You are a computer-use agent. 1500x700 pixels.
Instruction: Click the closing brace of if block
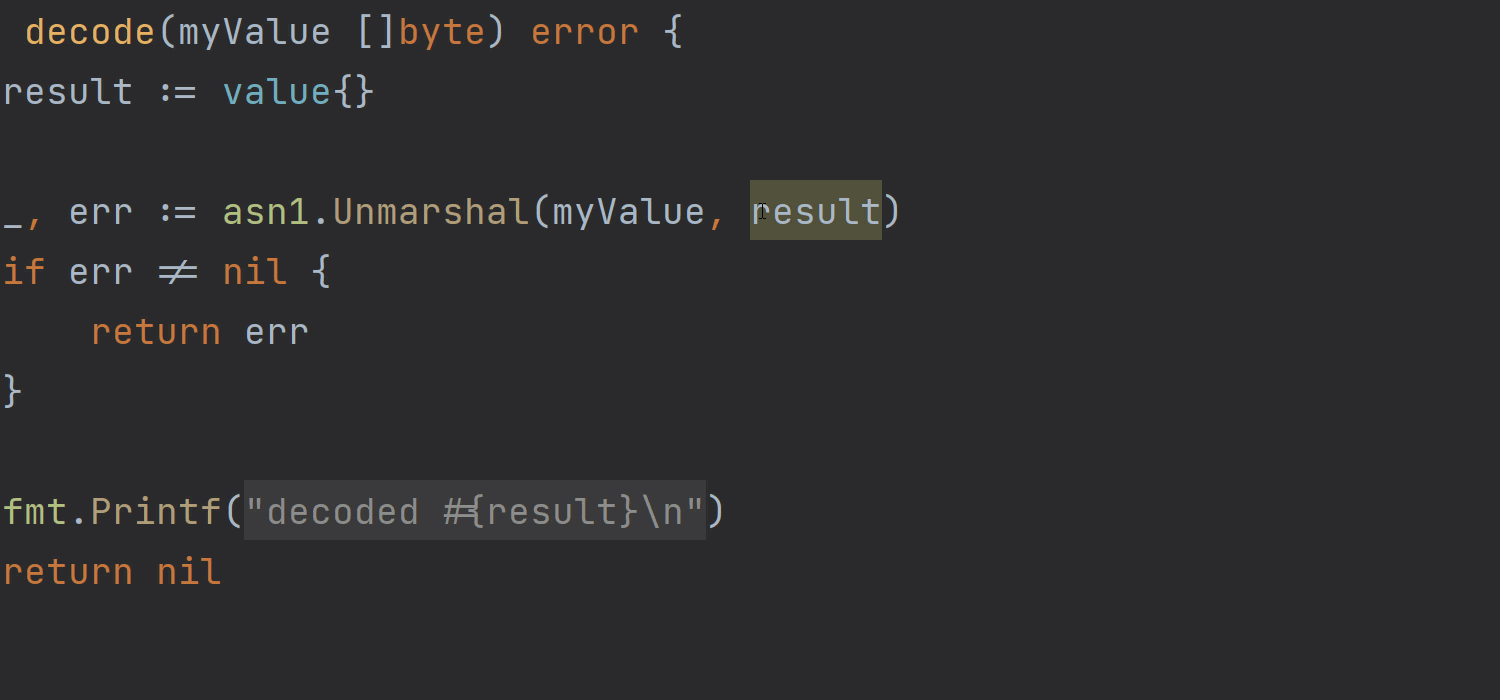tap(12, 391)
